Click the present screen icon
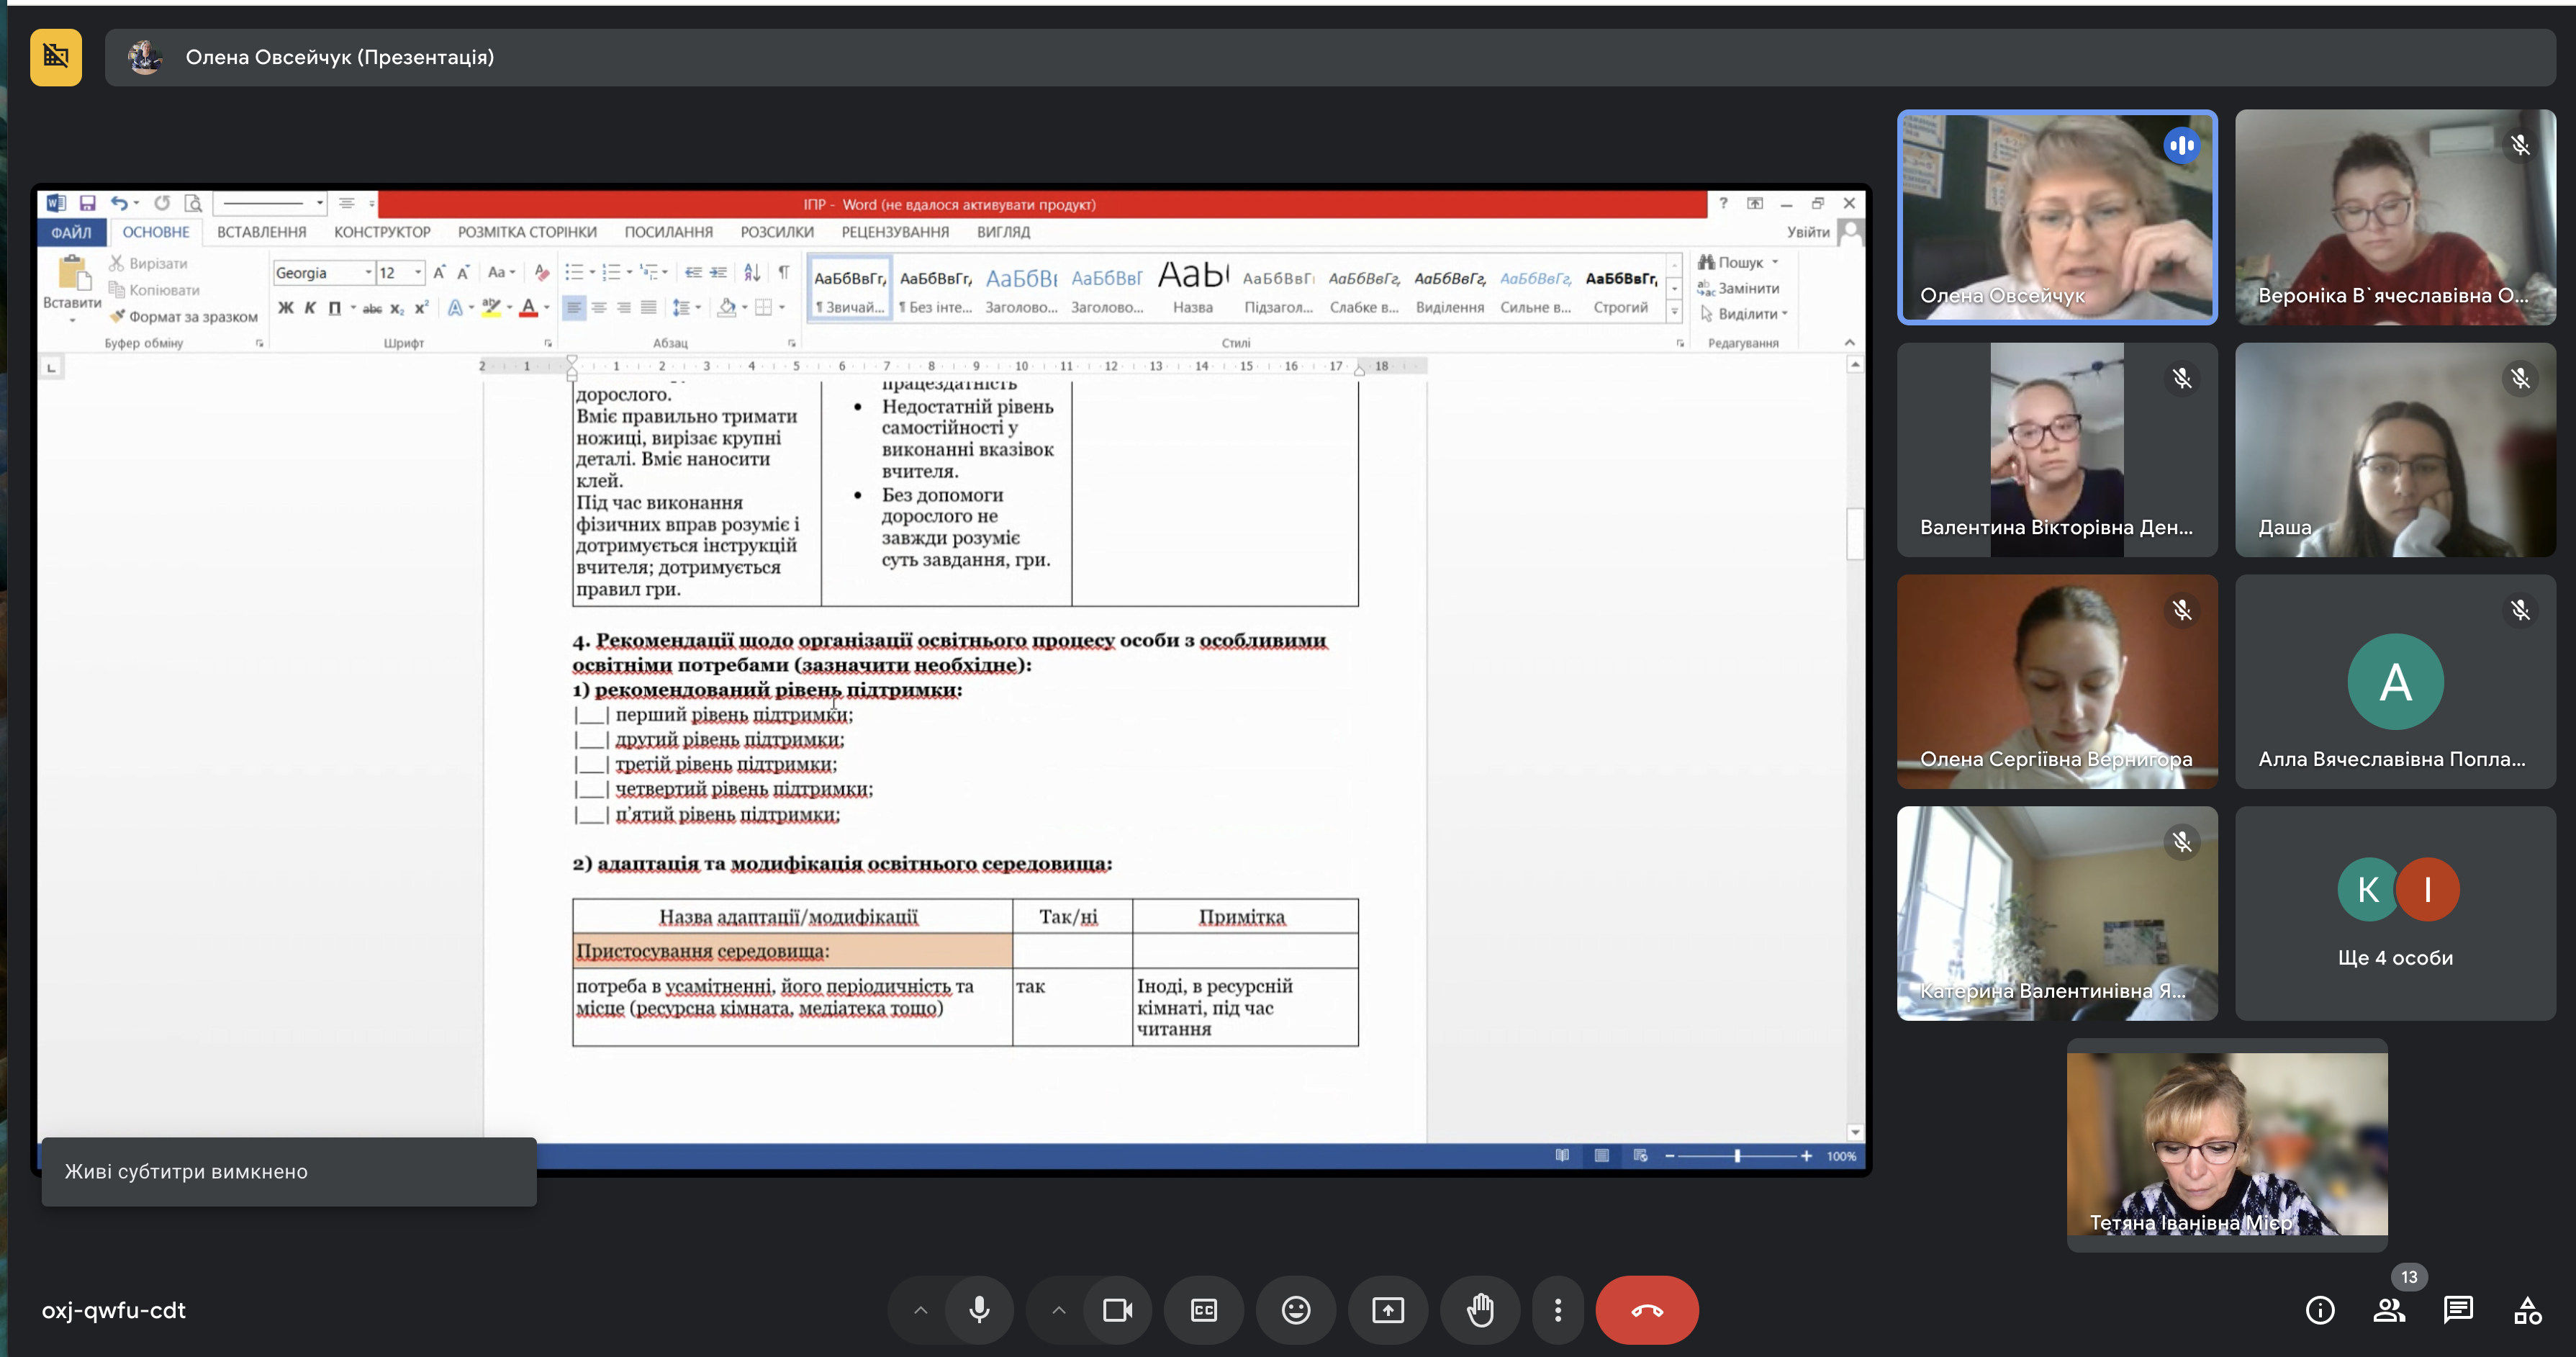Image resolution: width=2576 pixels, height=1357 pixels. pos(1388,1310)
